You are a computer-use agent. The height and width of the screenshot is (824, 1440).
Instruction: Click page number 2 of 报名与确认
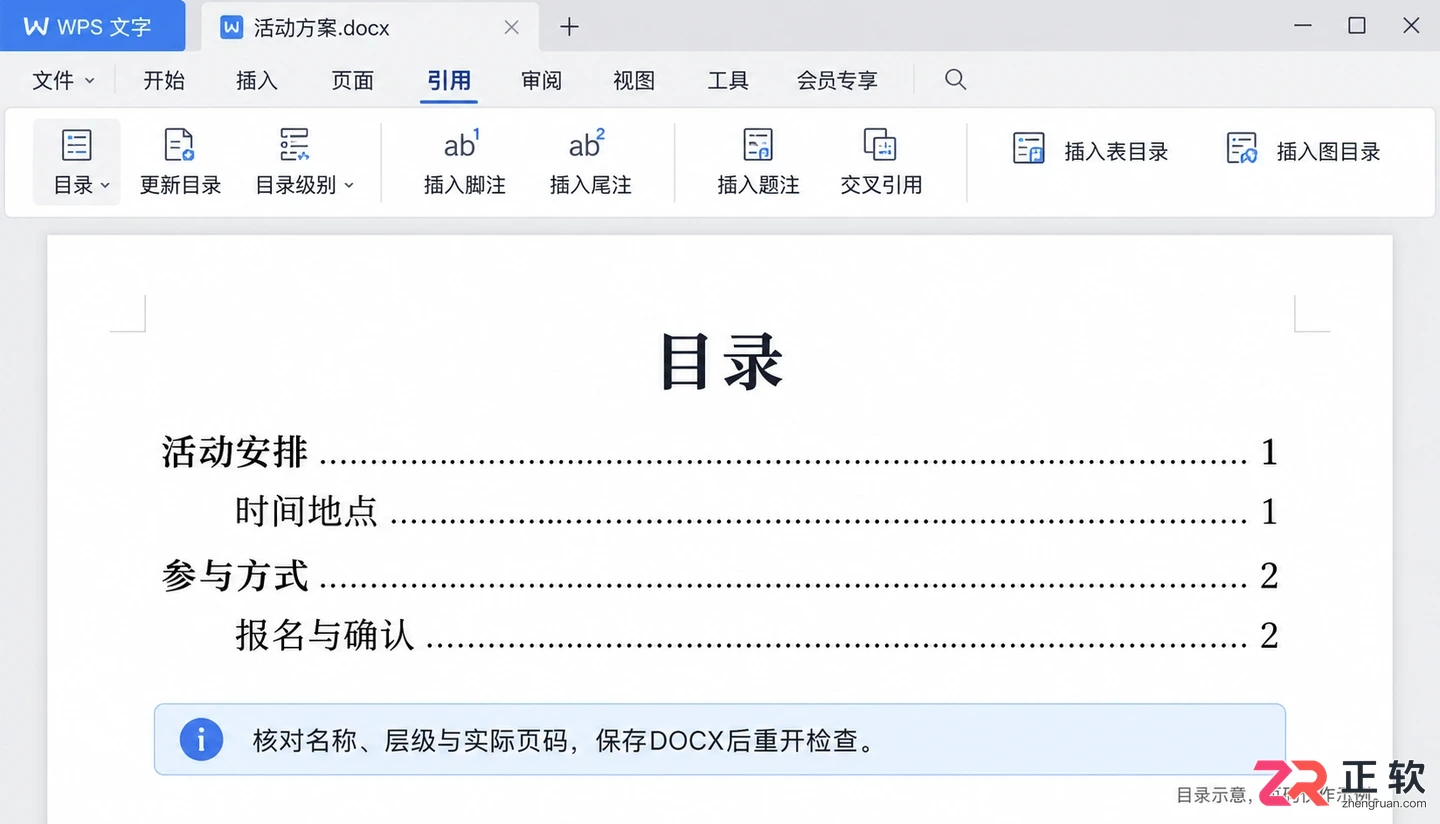1269,635
